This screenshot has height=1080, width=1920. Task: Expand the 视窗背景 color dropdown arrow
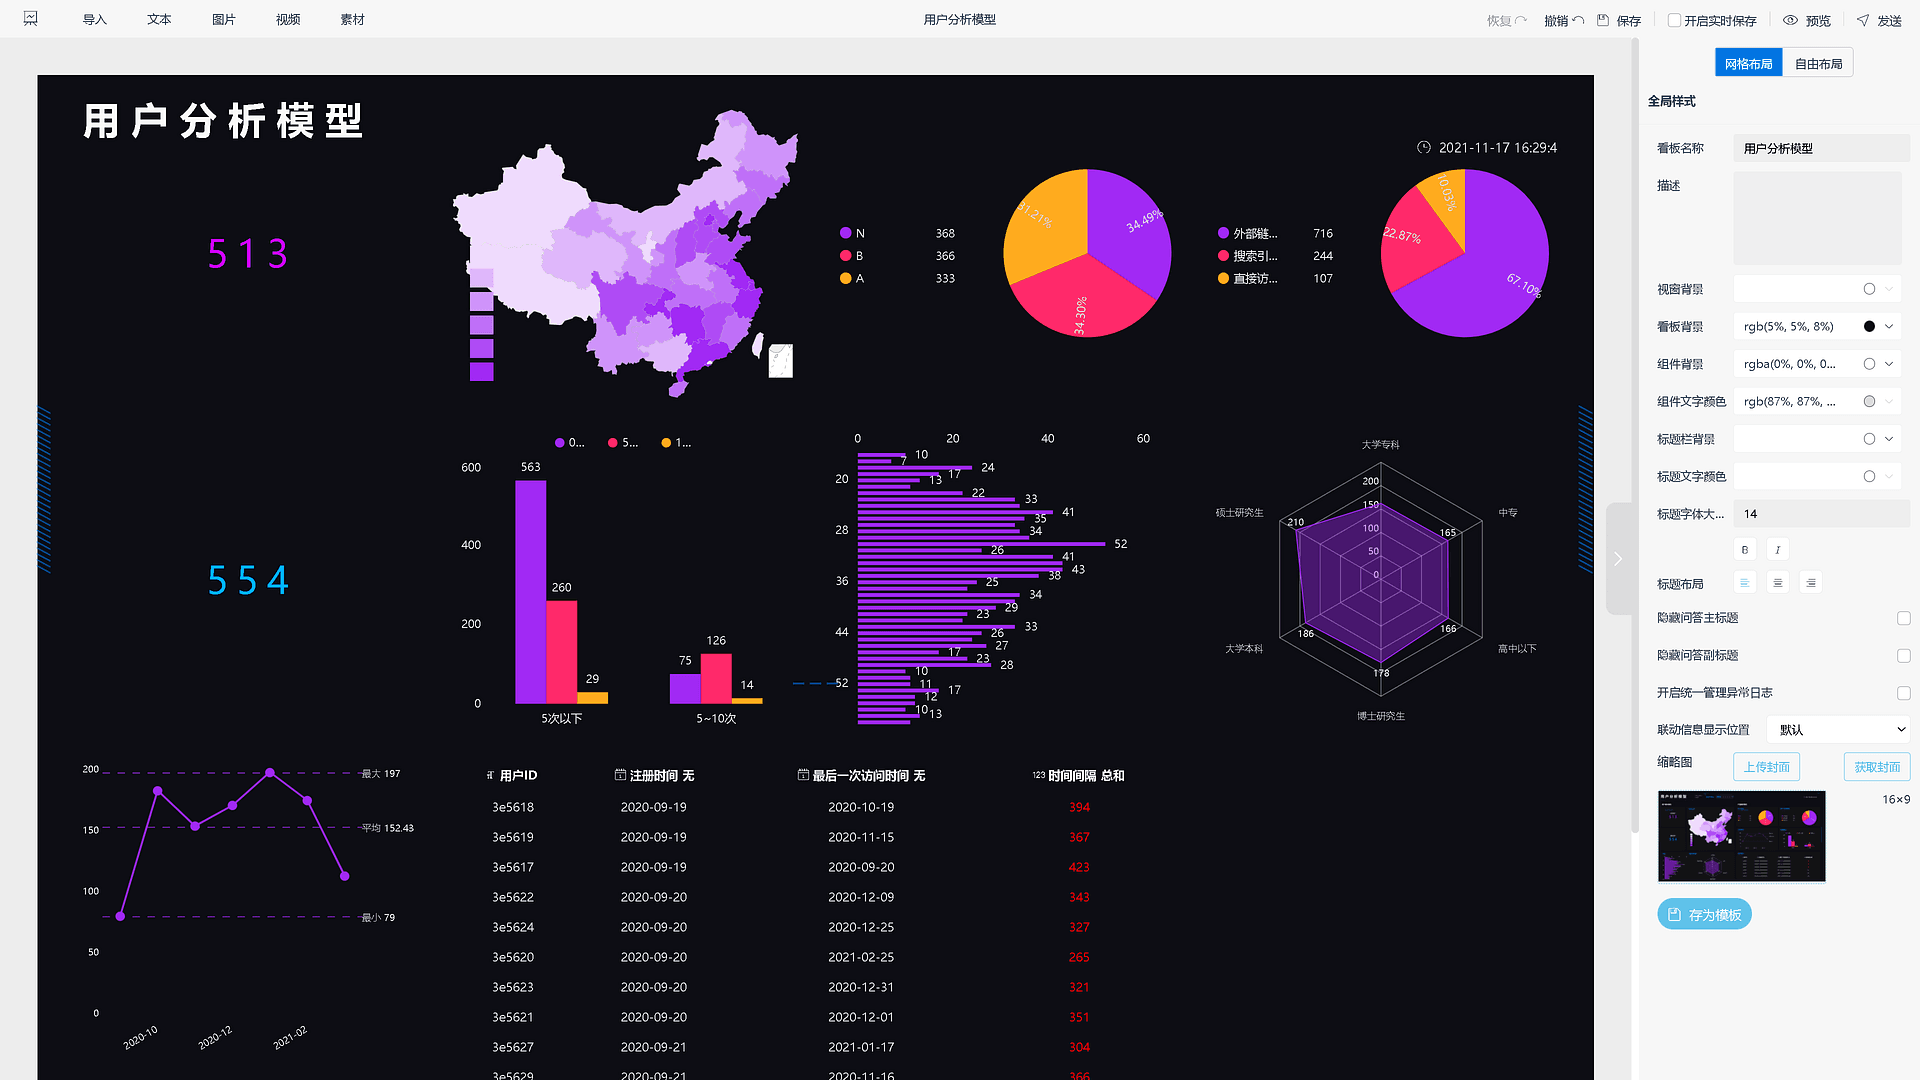pos(1889,289)
